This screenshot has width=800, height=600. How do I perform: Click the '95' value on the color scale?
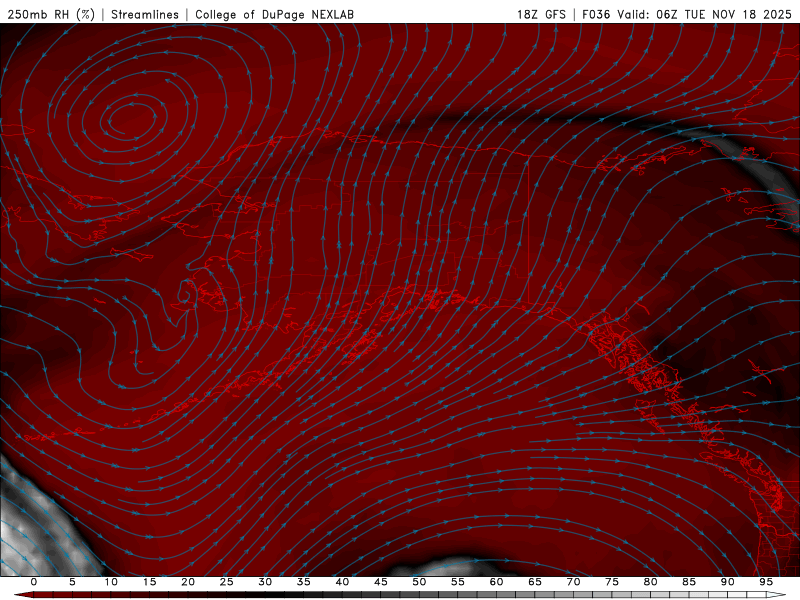766,582
